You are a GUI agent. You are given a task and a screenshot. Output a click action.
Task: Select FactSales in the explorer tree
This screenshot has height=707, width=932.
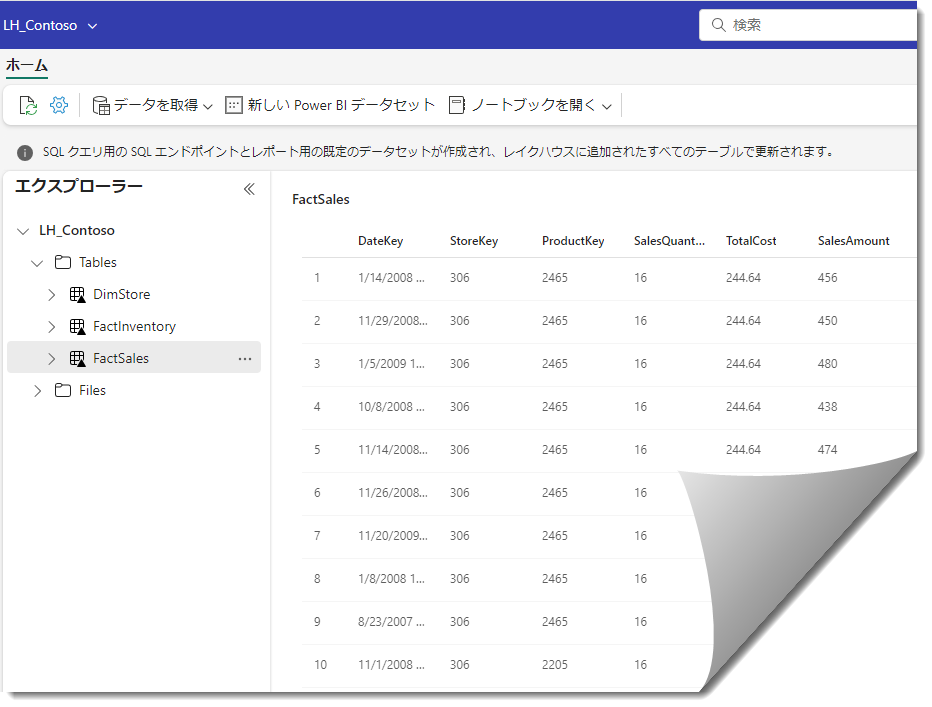click(121, 359)
